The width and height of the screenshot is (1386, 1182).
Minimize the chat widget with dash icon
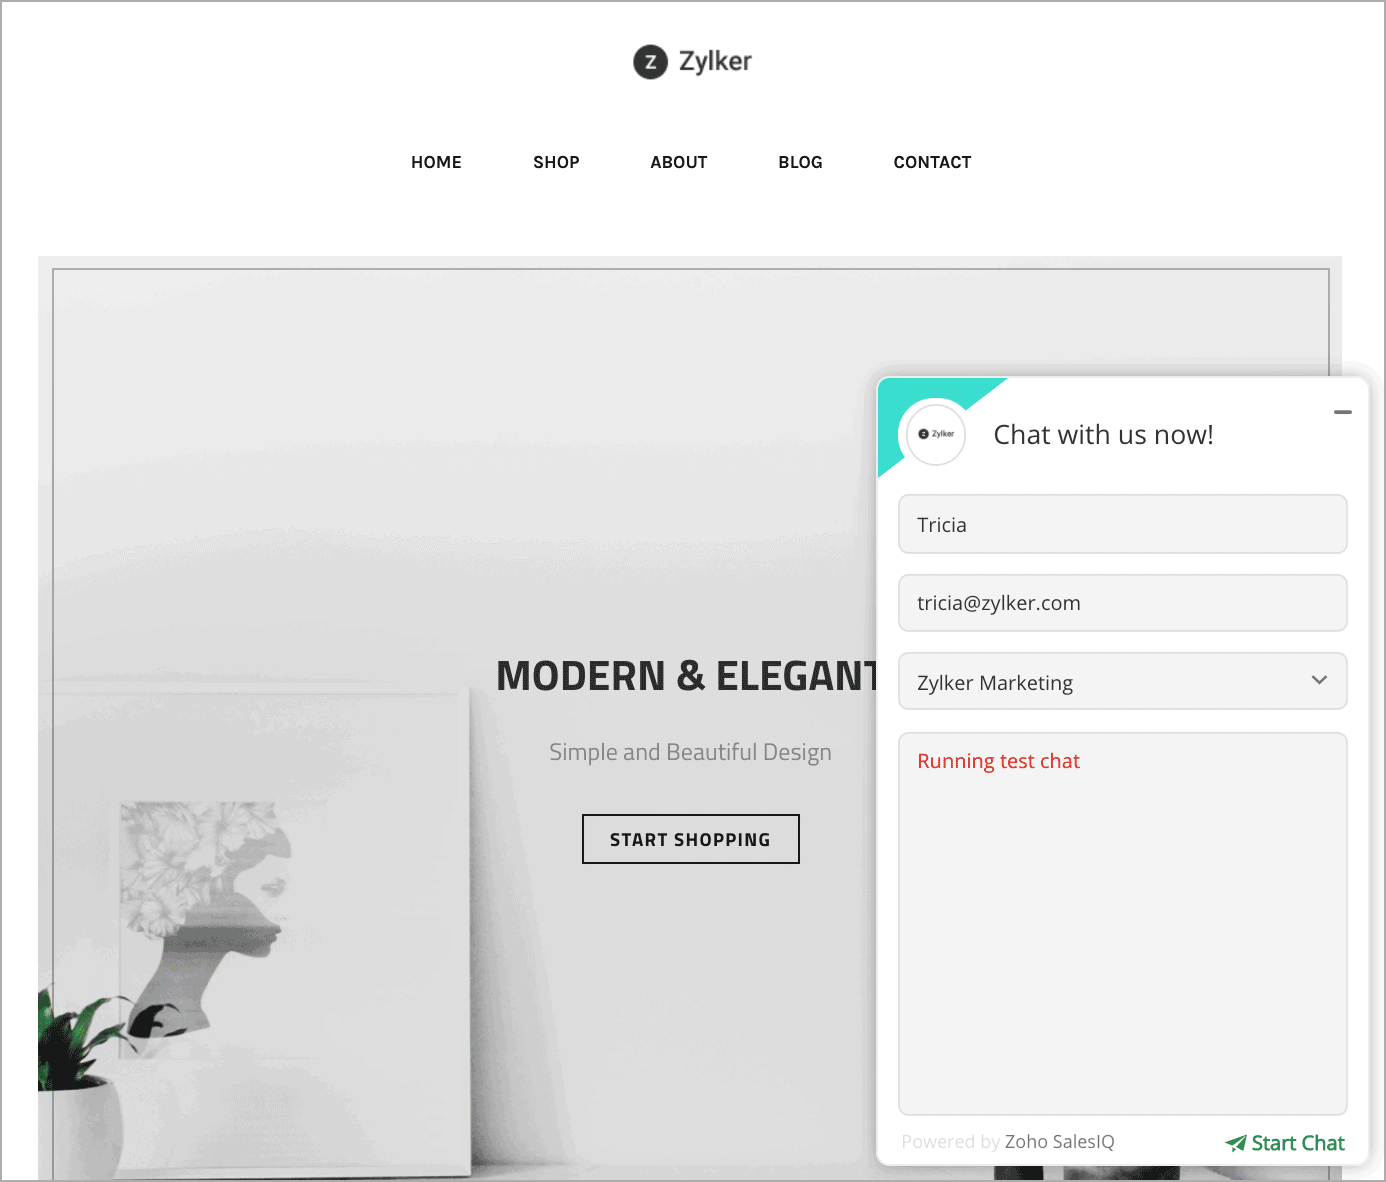1343,412
